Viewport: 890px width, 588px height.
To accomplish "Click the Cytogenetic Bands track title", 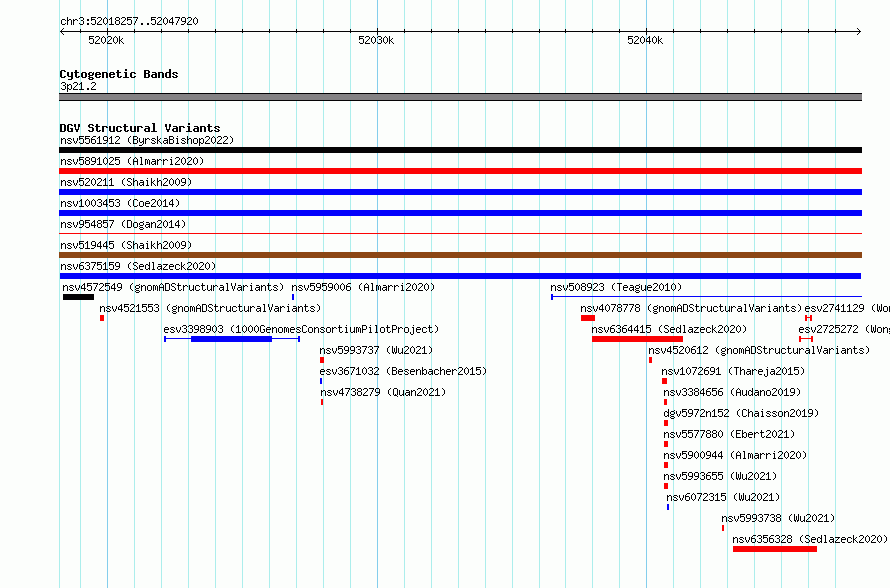I will point(119,74).
